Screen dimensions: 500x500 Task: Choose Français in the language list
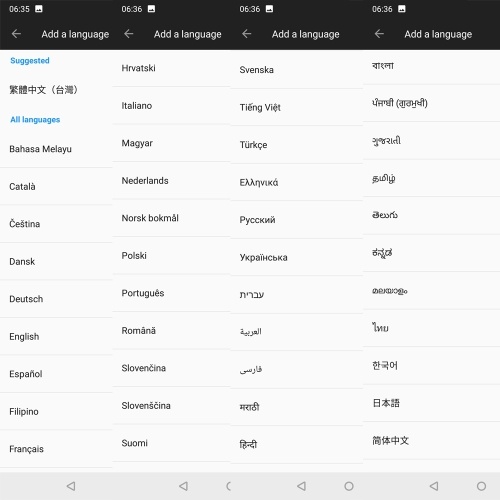56,449
